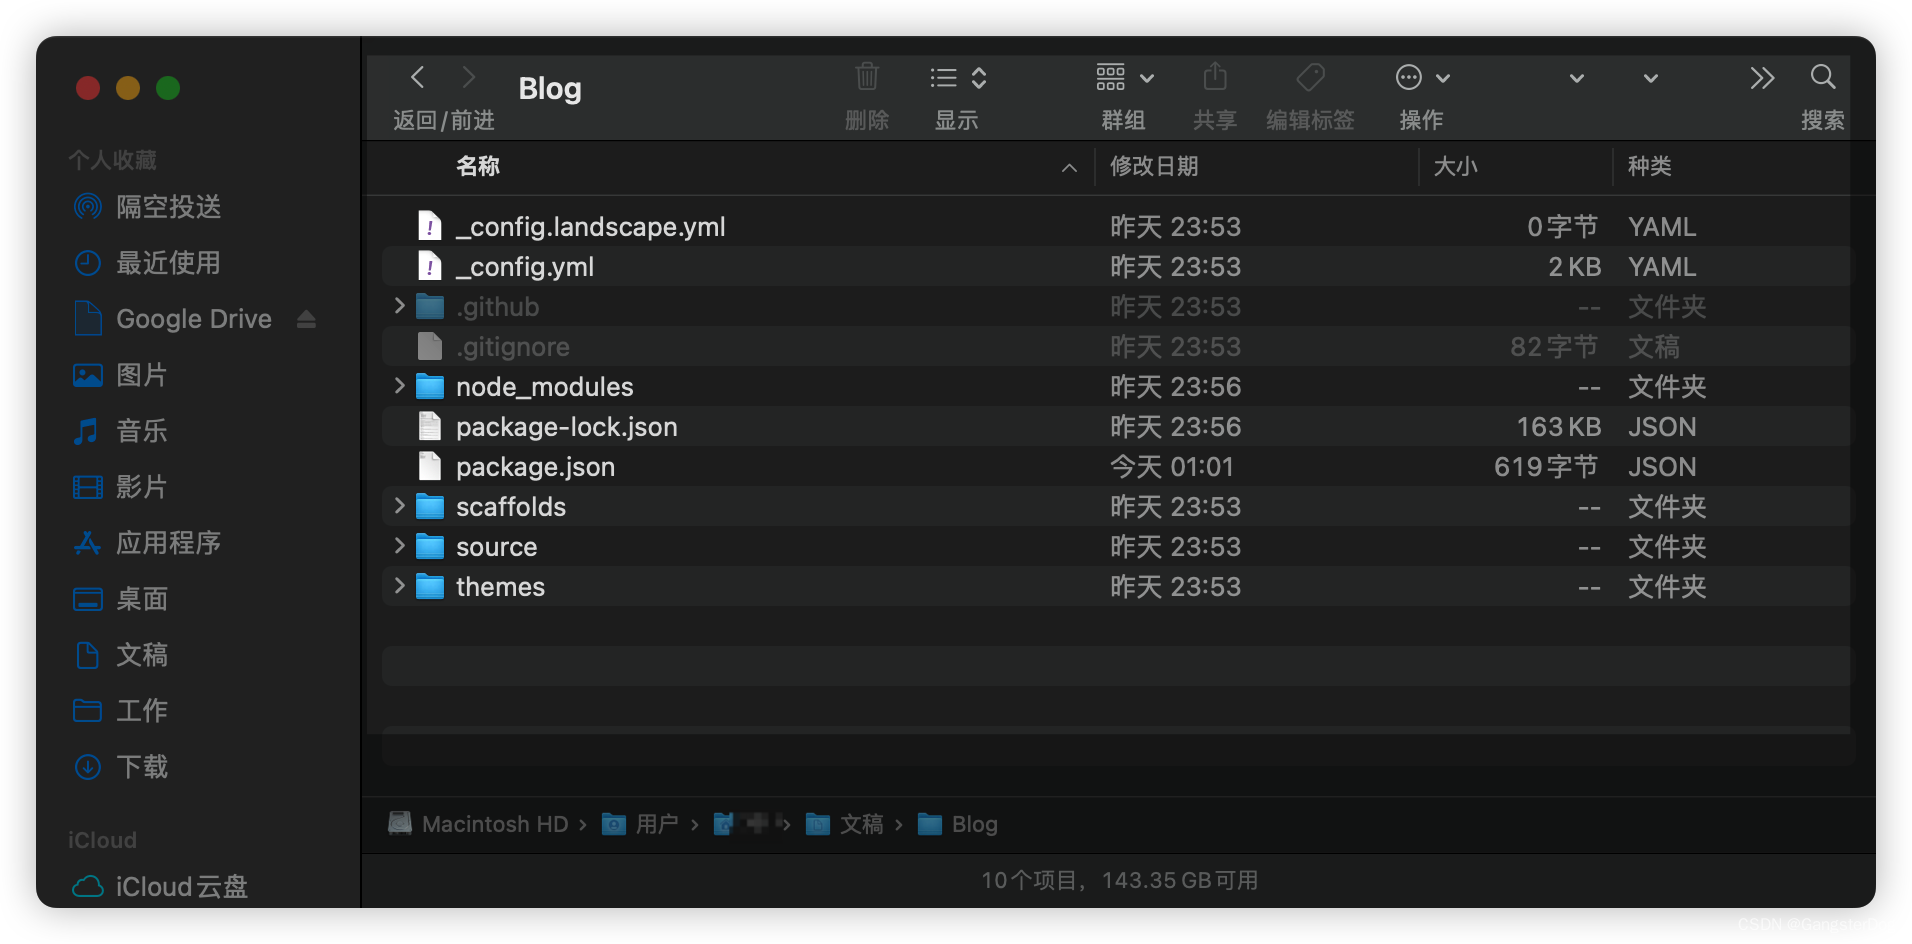Select the node_modules folder name
The image size is (1912, 944).
pyautogui.click(x=545, y=387)
